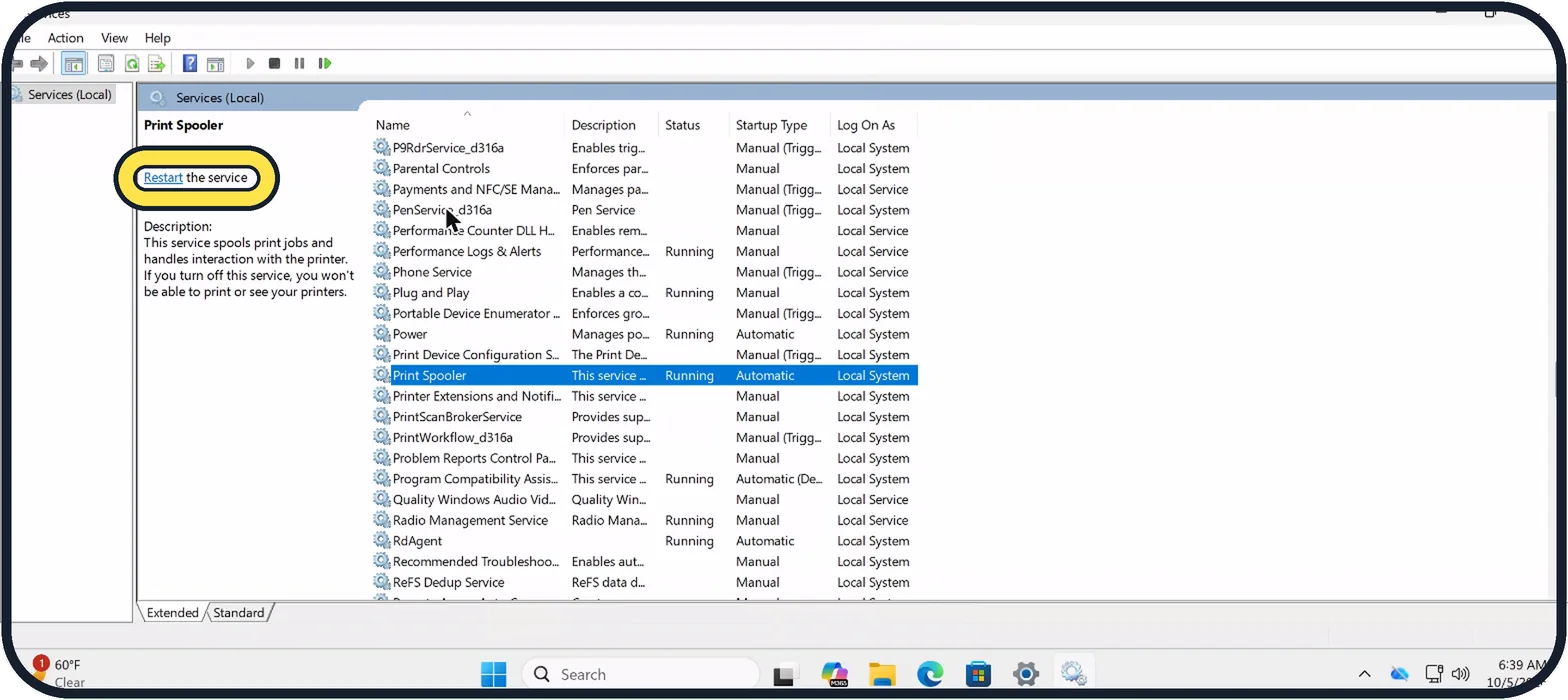The width and height of the screenshot is (1568, 700).
Task: Click the Windows Start button in taskbar
Action: [494, 674]
